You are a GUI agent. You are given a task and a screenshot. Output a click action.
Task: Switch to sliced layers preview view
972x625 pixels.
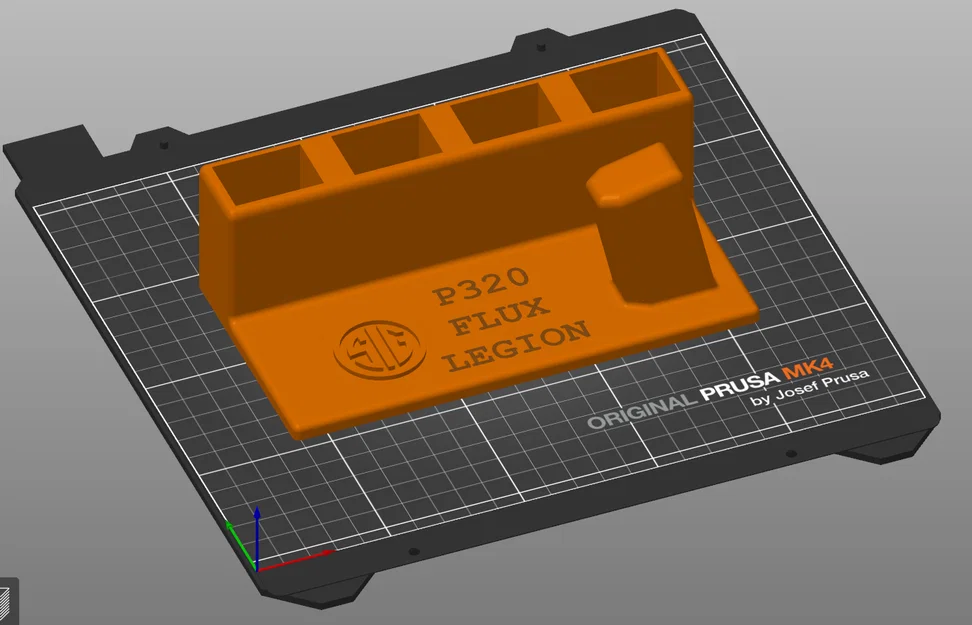click(x=6, y=601)
